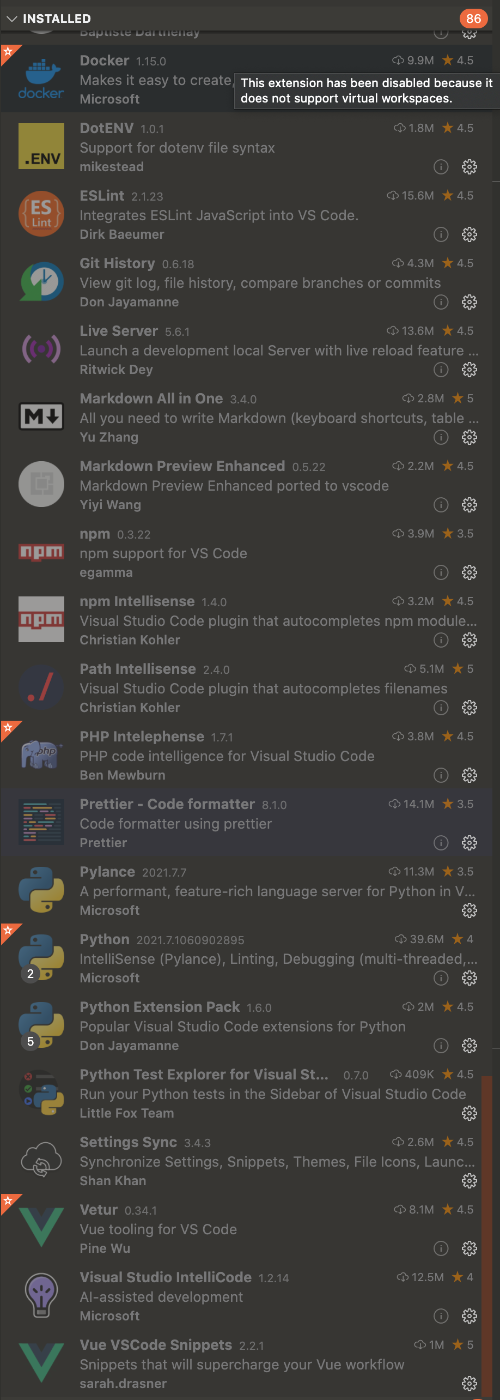This screenshot has width=500, height=1400.
Task: Open the Manage gear for Vue VSCode Snippets
Action: click(469, 1383)
